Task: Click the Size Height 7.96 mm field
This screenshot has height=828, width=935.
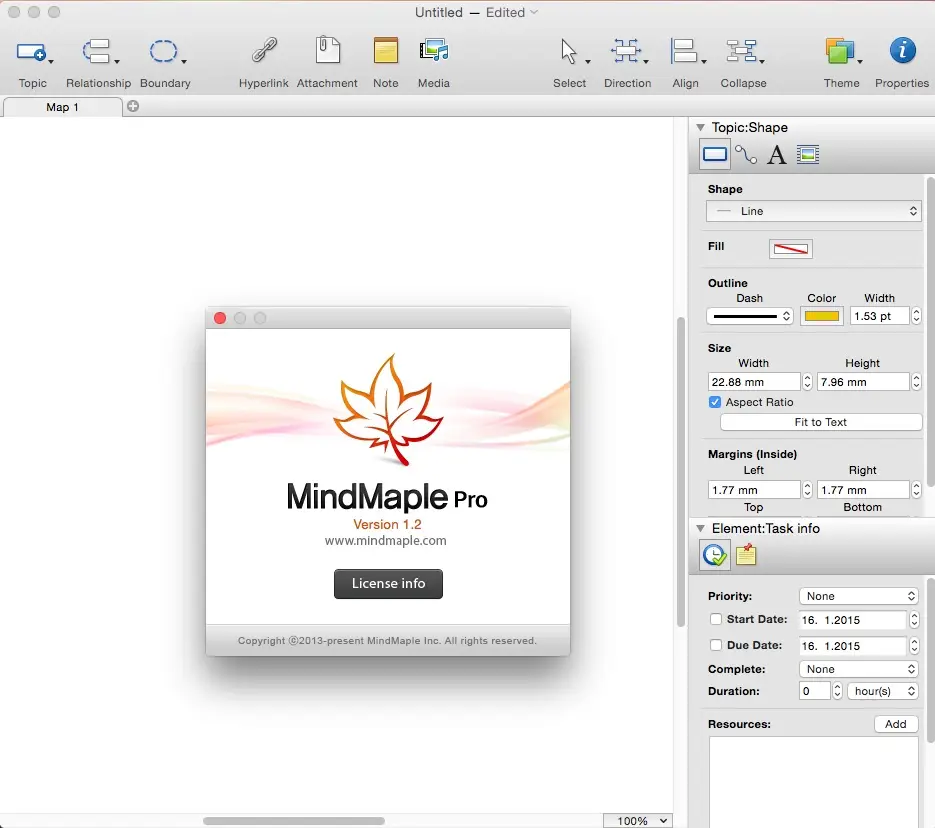Action: 863,382
